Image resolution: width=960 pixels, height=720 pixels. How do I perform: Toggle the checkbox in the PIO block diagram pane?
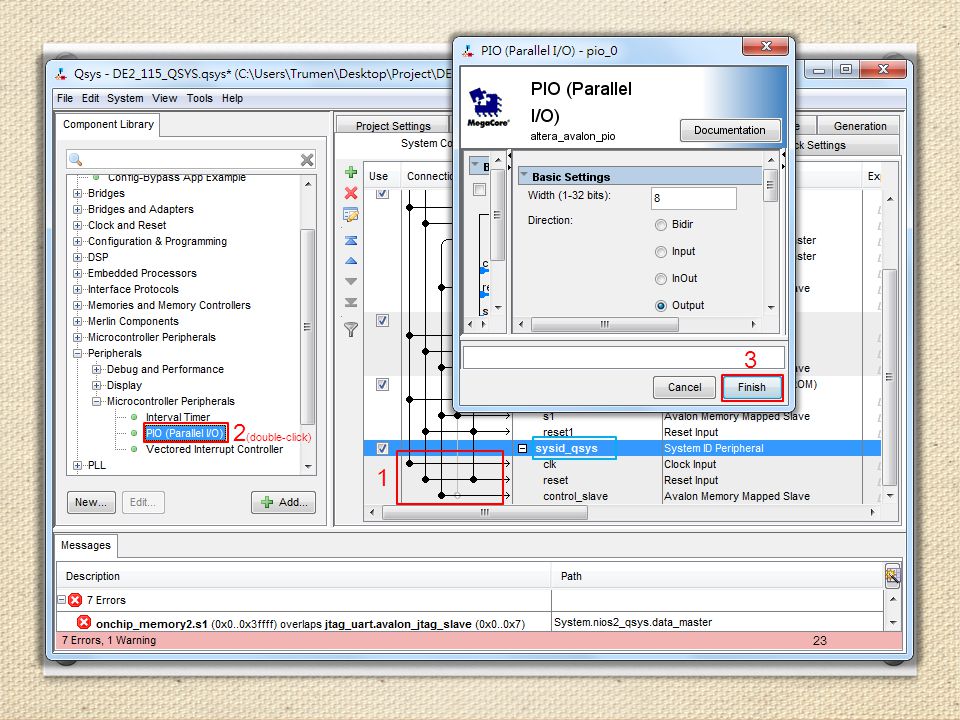pyautogui.click(x=479, y=190)
